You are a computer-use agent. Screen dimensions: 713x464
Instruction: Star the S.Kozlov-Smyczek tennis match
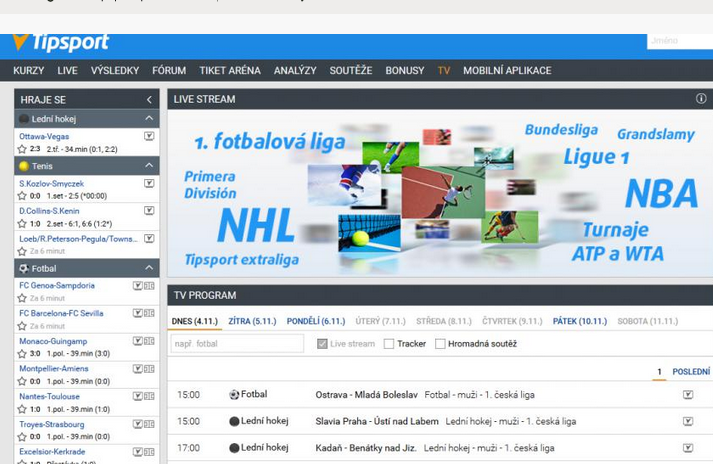pos(22,196)
